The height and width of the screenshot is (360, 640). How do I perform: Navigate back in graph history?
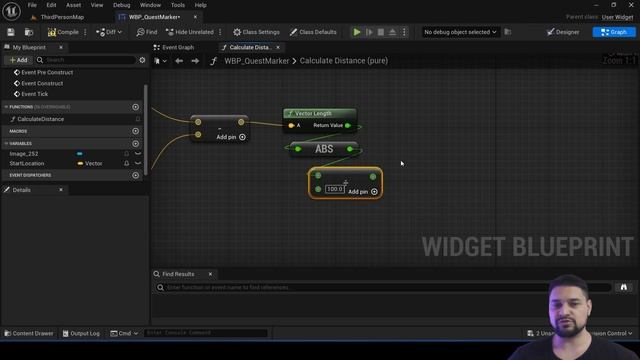click(179, 61)
